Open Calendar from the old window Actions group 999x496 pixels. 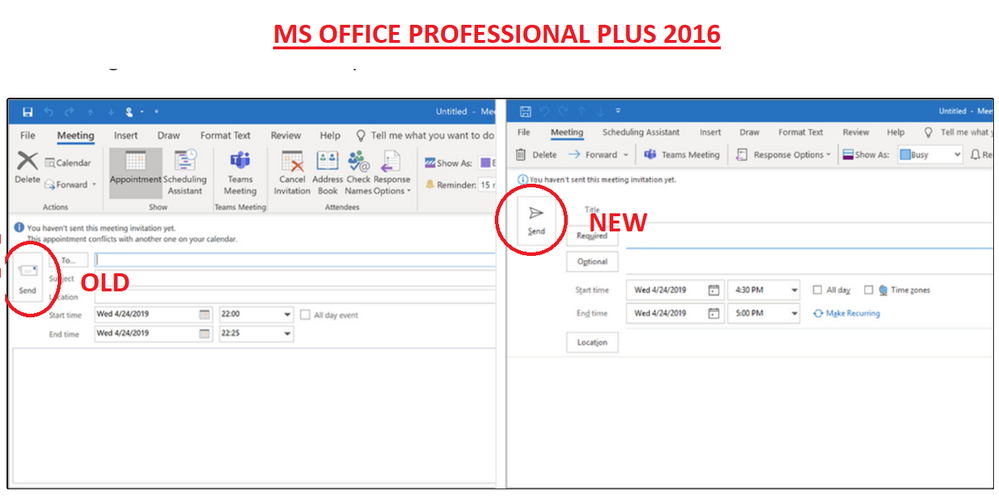pyautogui.click(x=68, y=163)
